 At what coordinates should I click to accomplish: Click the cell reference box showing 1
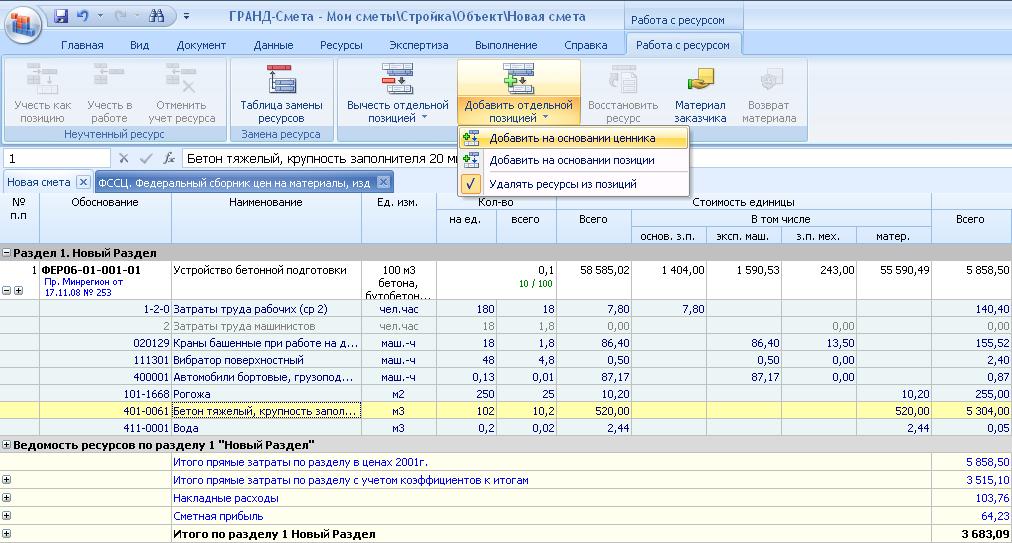pyautogui.click(x=57, y=159)
